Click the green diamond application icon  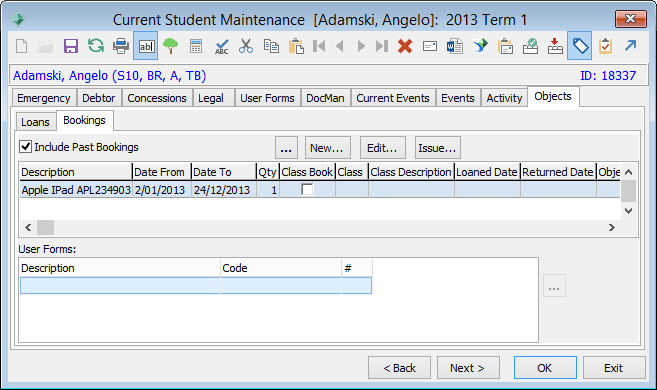click(x=18, y=19)
